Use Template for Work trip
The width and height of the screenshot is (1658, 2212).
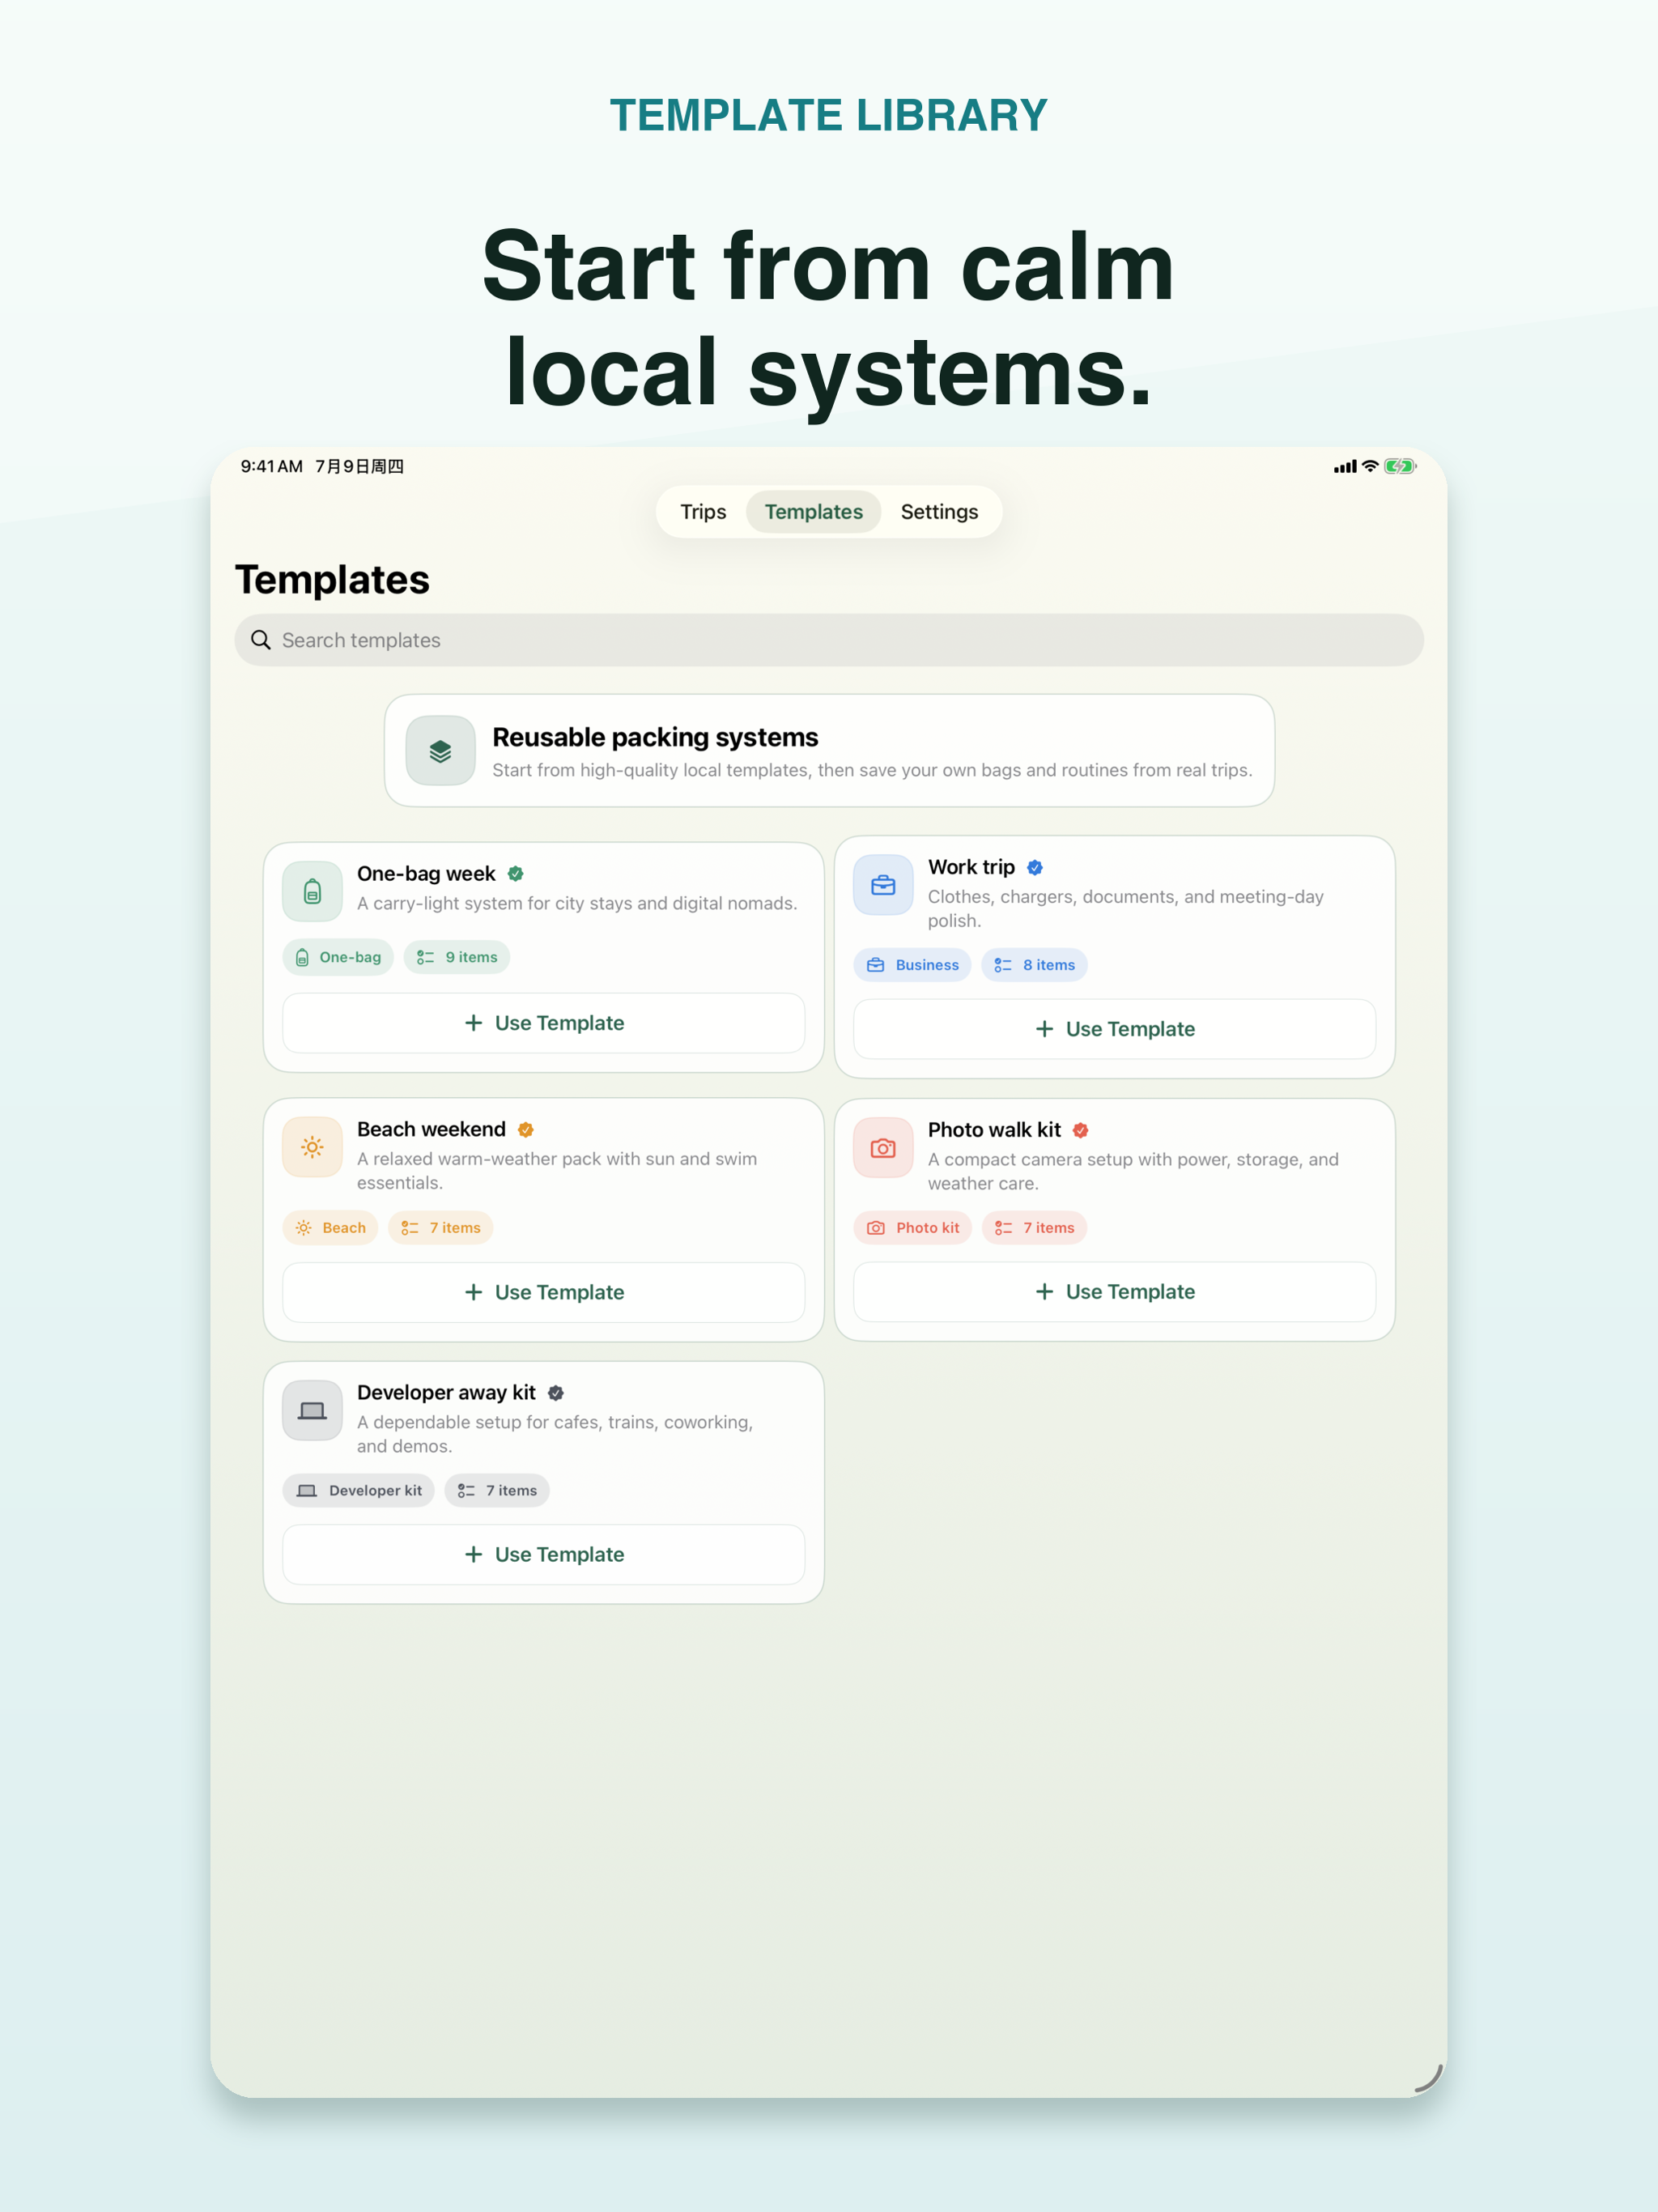(x=1115, y=1029)
